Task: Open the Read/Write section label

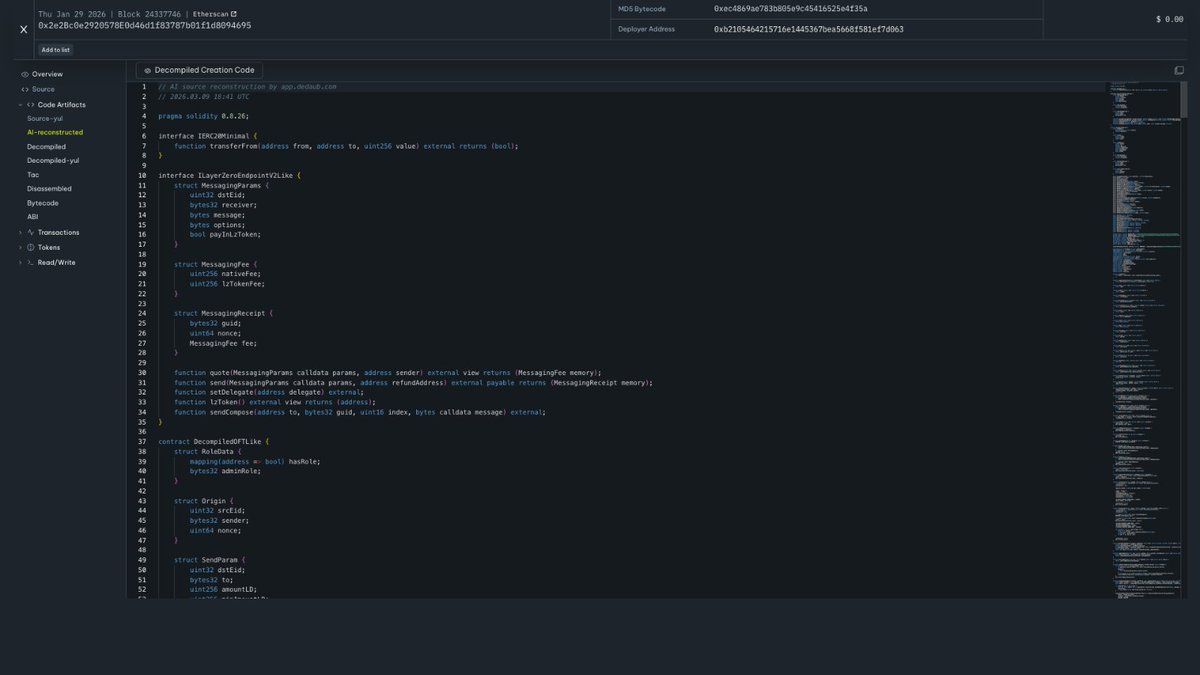Action: tap(57, 262)
